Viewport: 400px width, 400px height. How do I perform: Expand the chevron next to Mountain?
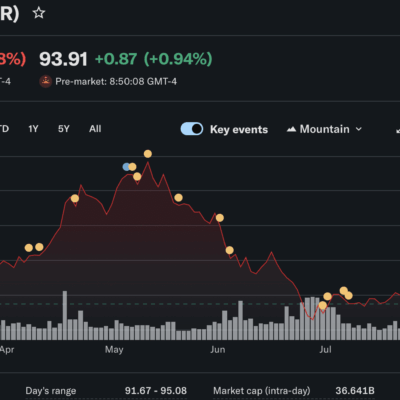pos(359,129)
